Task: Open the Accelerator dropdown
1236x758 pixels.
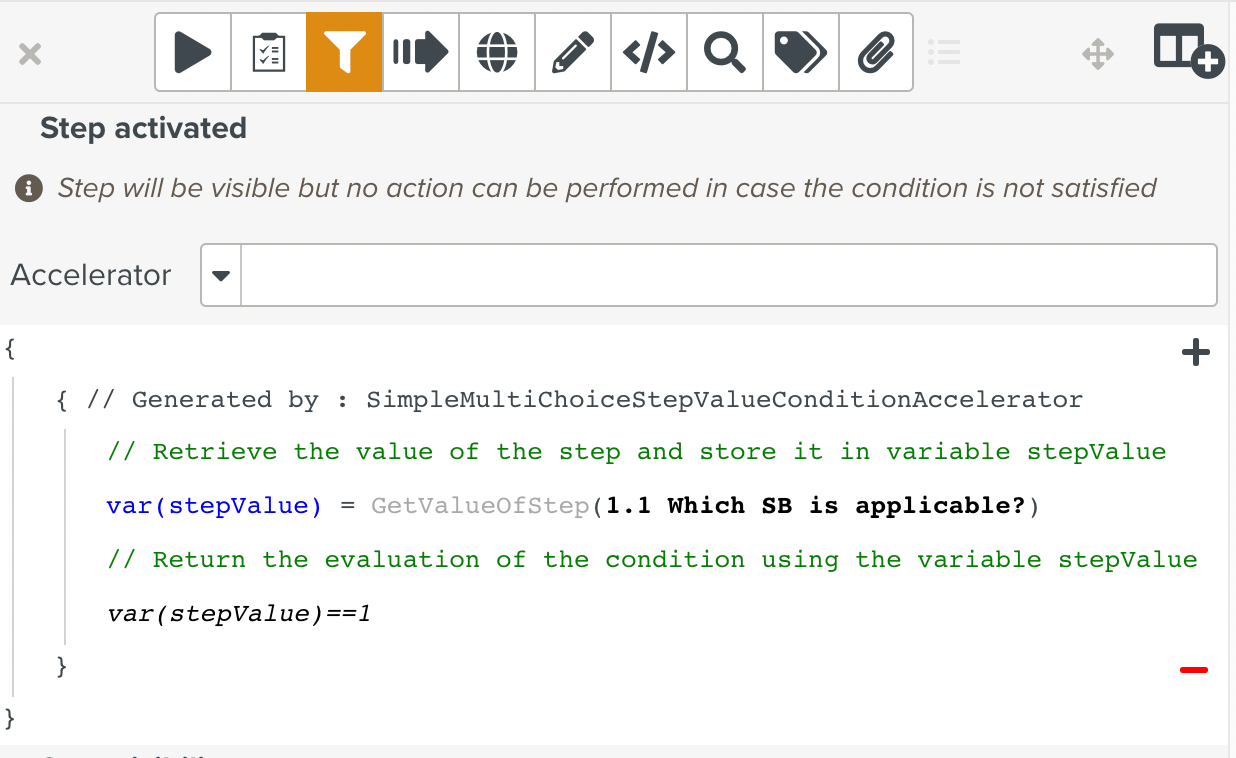Action: 220,274
